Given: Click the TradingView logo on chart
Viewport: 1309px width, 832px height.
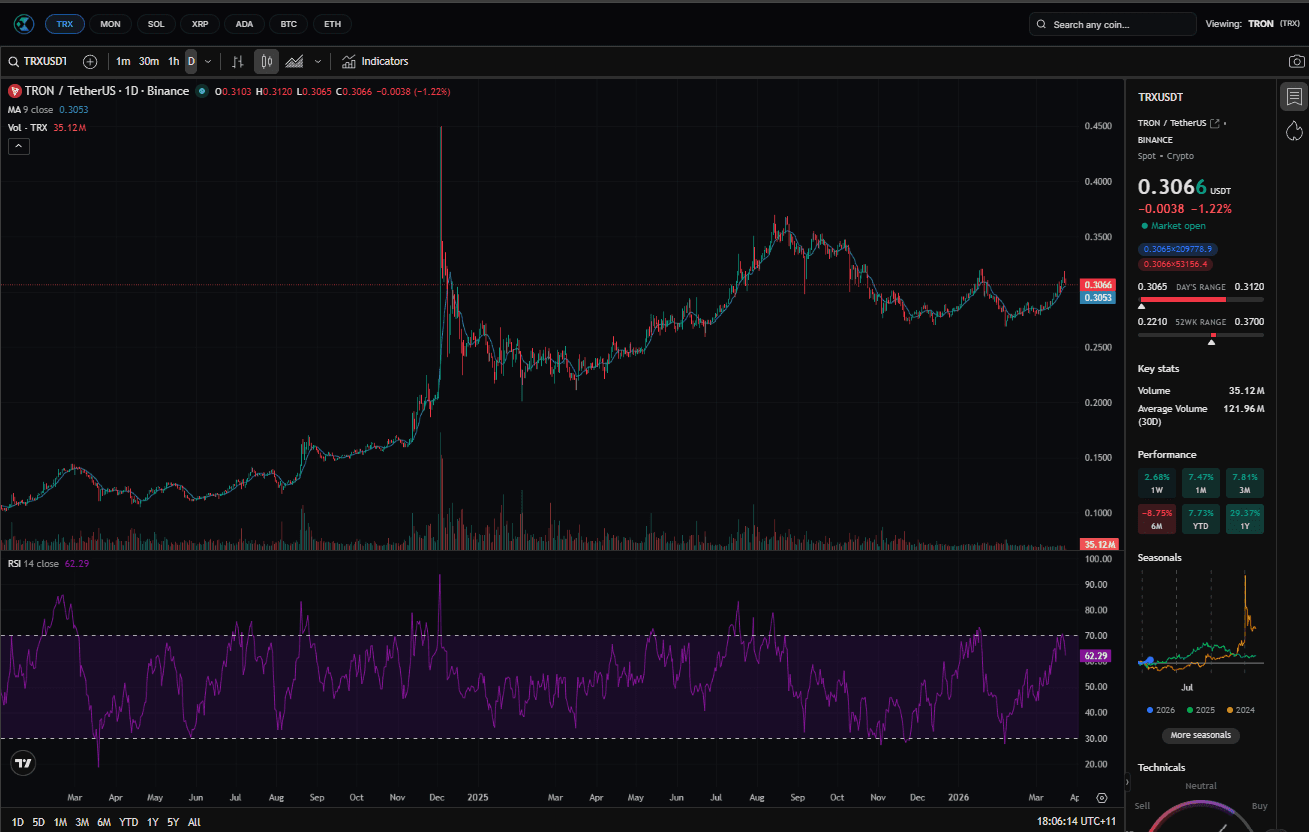Looking at the screenshot, I should (x=23, y=763).
